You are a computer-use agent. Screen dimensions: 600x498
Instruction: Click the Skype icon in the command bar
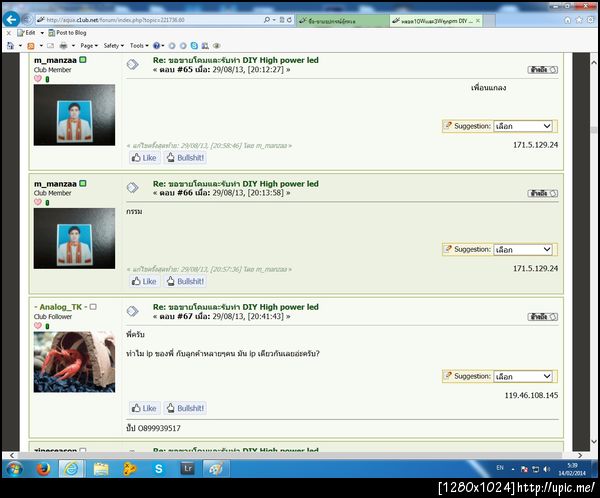pyautogui.click(x=194, y=46)
